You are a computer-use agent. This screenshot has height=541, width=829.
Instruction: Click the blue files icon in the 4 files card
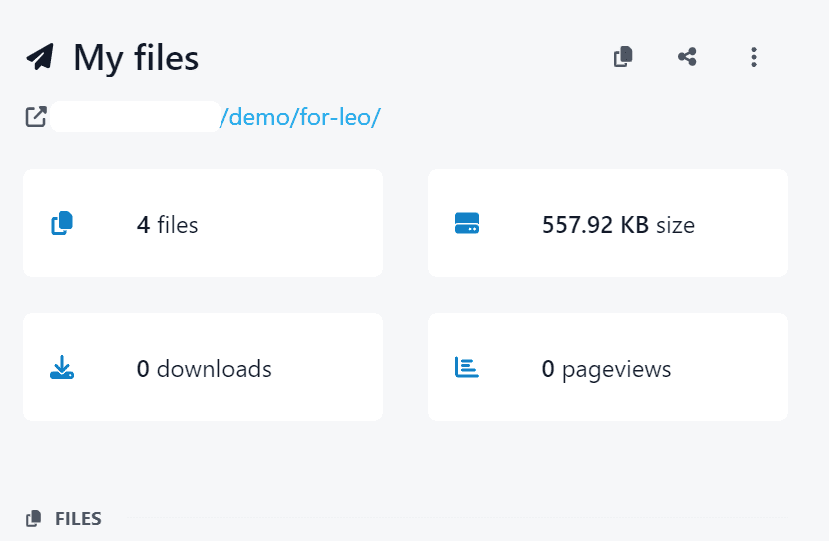[62, 224]
